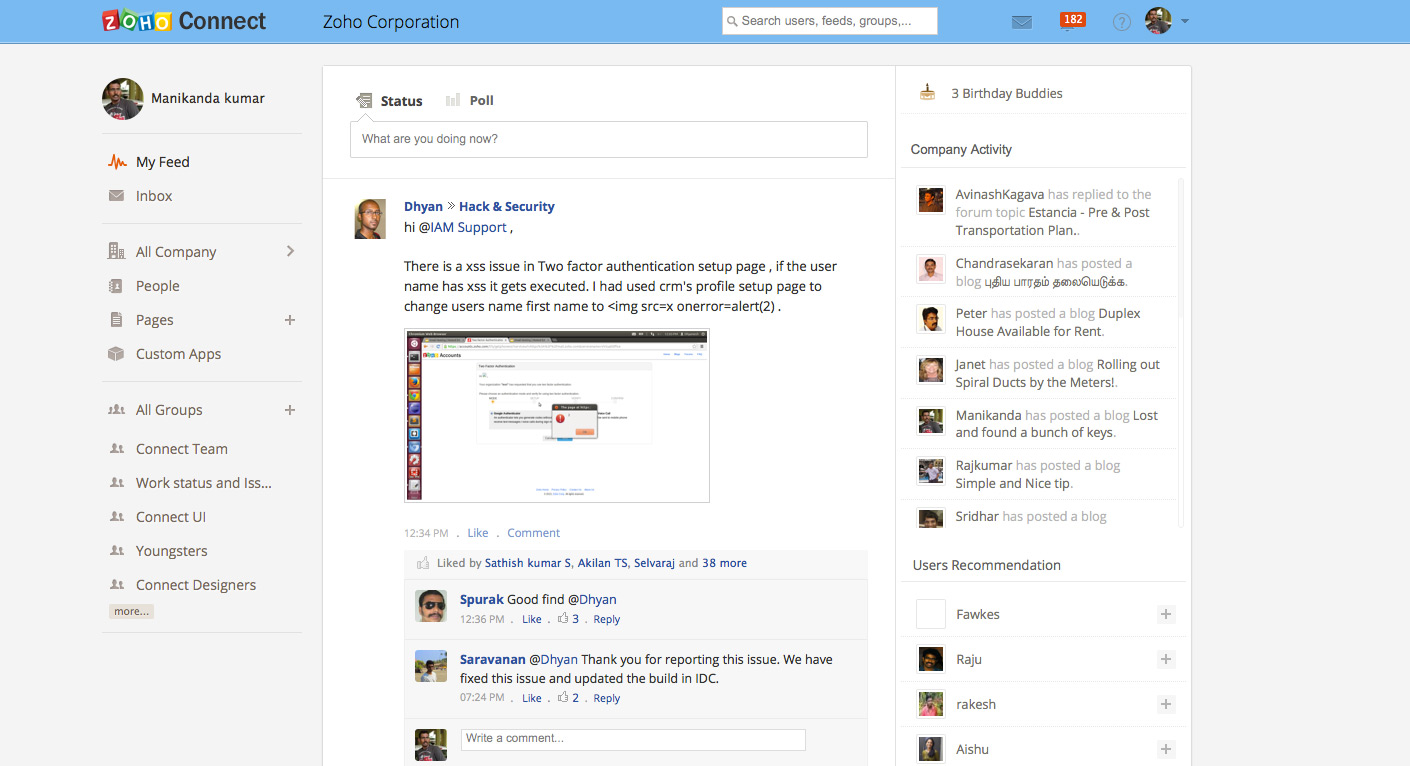Open Dhyan's profile name link

tap(423, 206)
